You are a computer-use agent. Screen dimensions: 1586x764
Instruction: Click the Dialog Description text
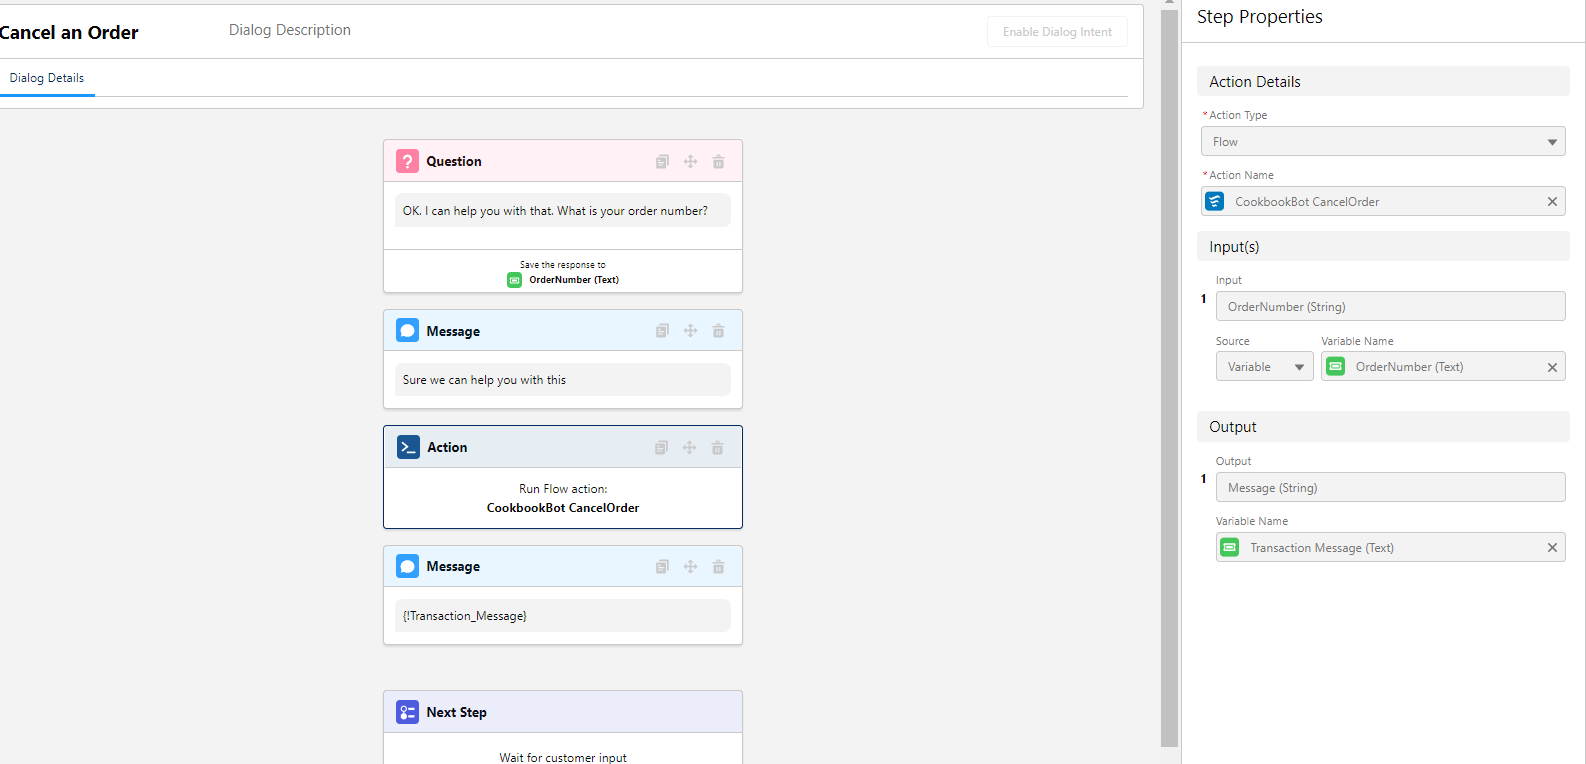pos(290,30)
